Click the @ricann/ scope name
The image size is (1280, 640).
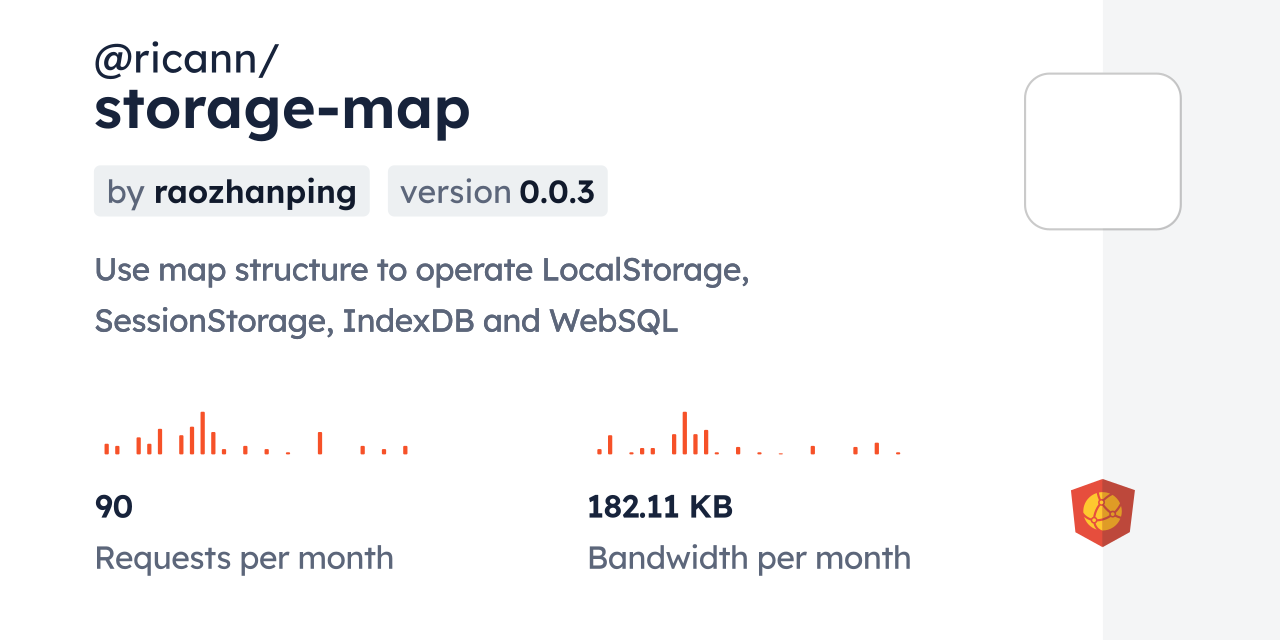tap(186, 60)
